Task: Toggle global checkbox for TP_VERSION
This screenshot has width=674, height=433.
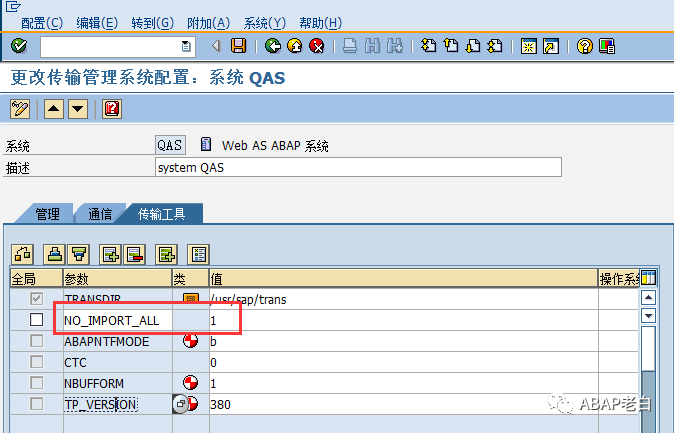Action: coord(37,404)
